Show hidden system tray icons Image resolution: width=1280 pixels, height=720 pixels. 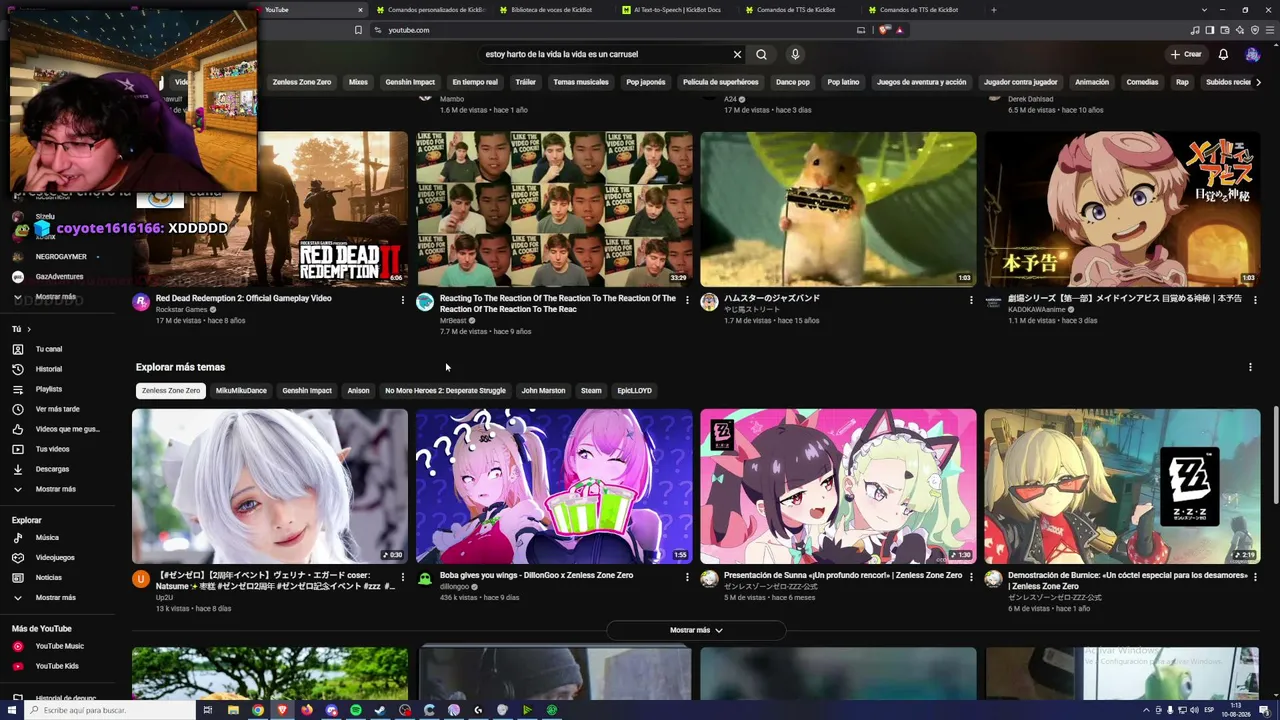point(1146,710)
